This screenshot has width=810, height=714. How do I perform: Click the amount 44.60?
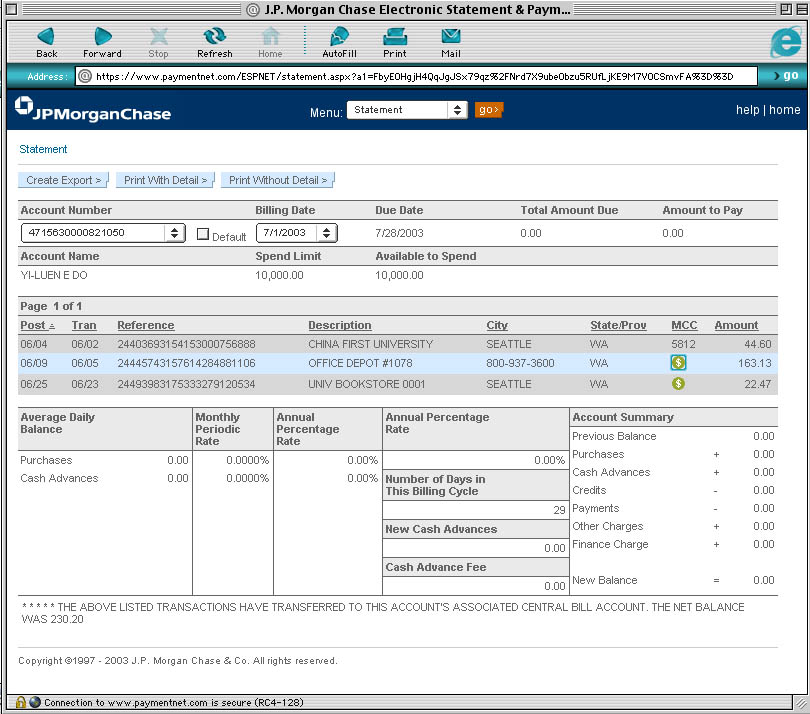pos(757,344)
